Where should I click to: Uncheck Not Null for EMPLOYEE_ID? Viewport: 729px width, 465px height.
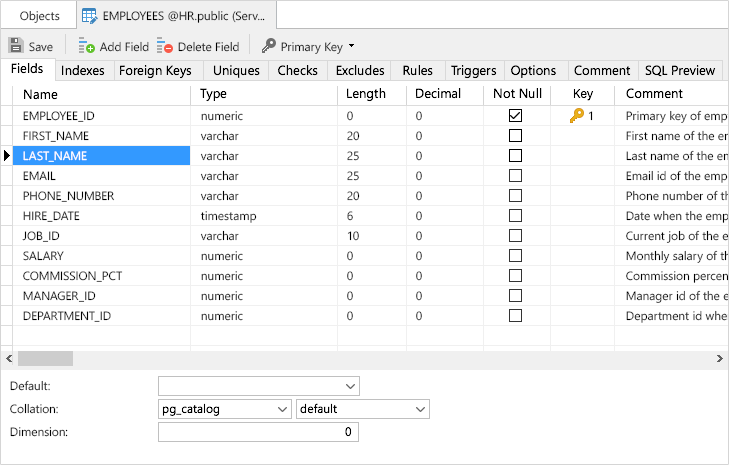tap(515, 115)
